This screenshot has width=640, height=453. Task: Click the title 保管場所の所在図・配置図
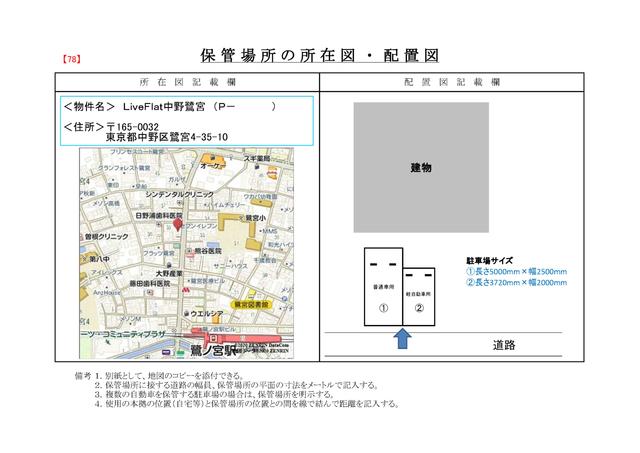320,56
